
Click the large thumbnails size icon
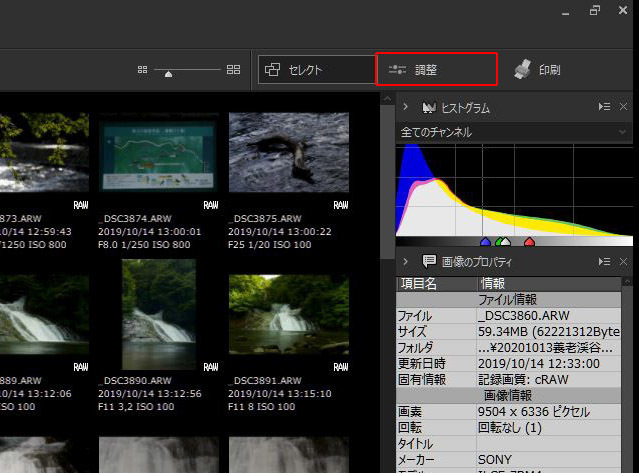coord(233,69)
